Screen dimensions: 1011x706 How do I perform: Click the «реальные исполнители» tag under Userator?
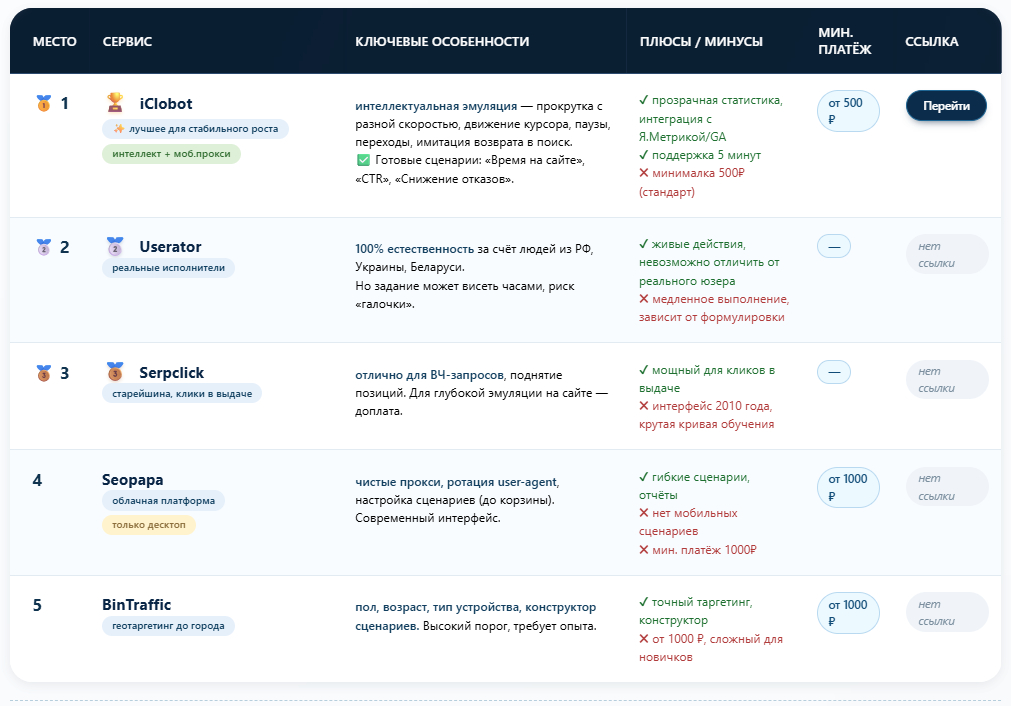click(x=168, y=268)
